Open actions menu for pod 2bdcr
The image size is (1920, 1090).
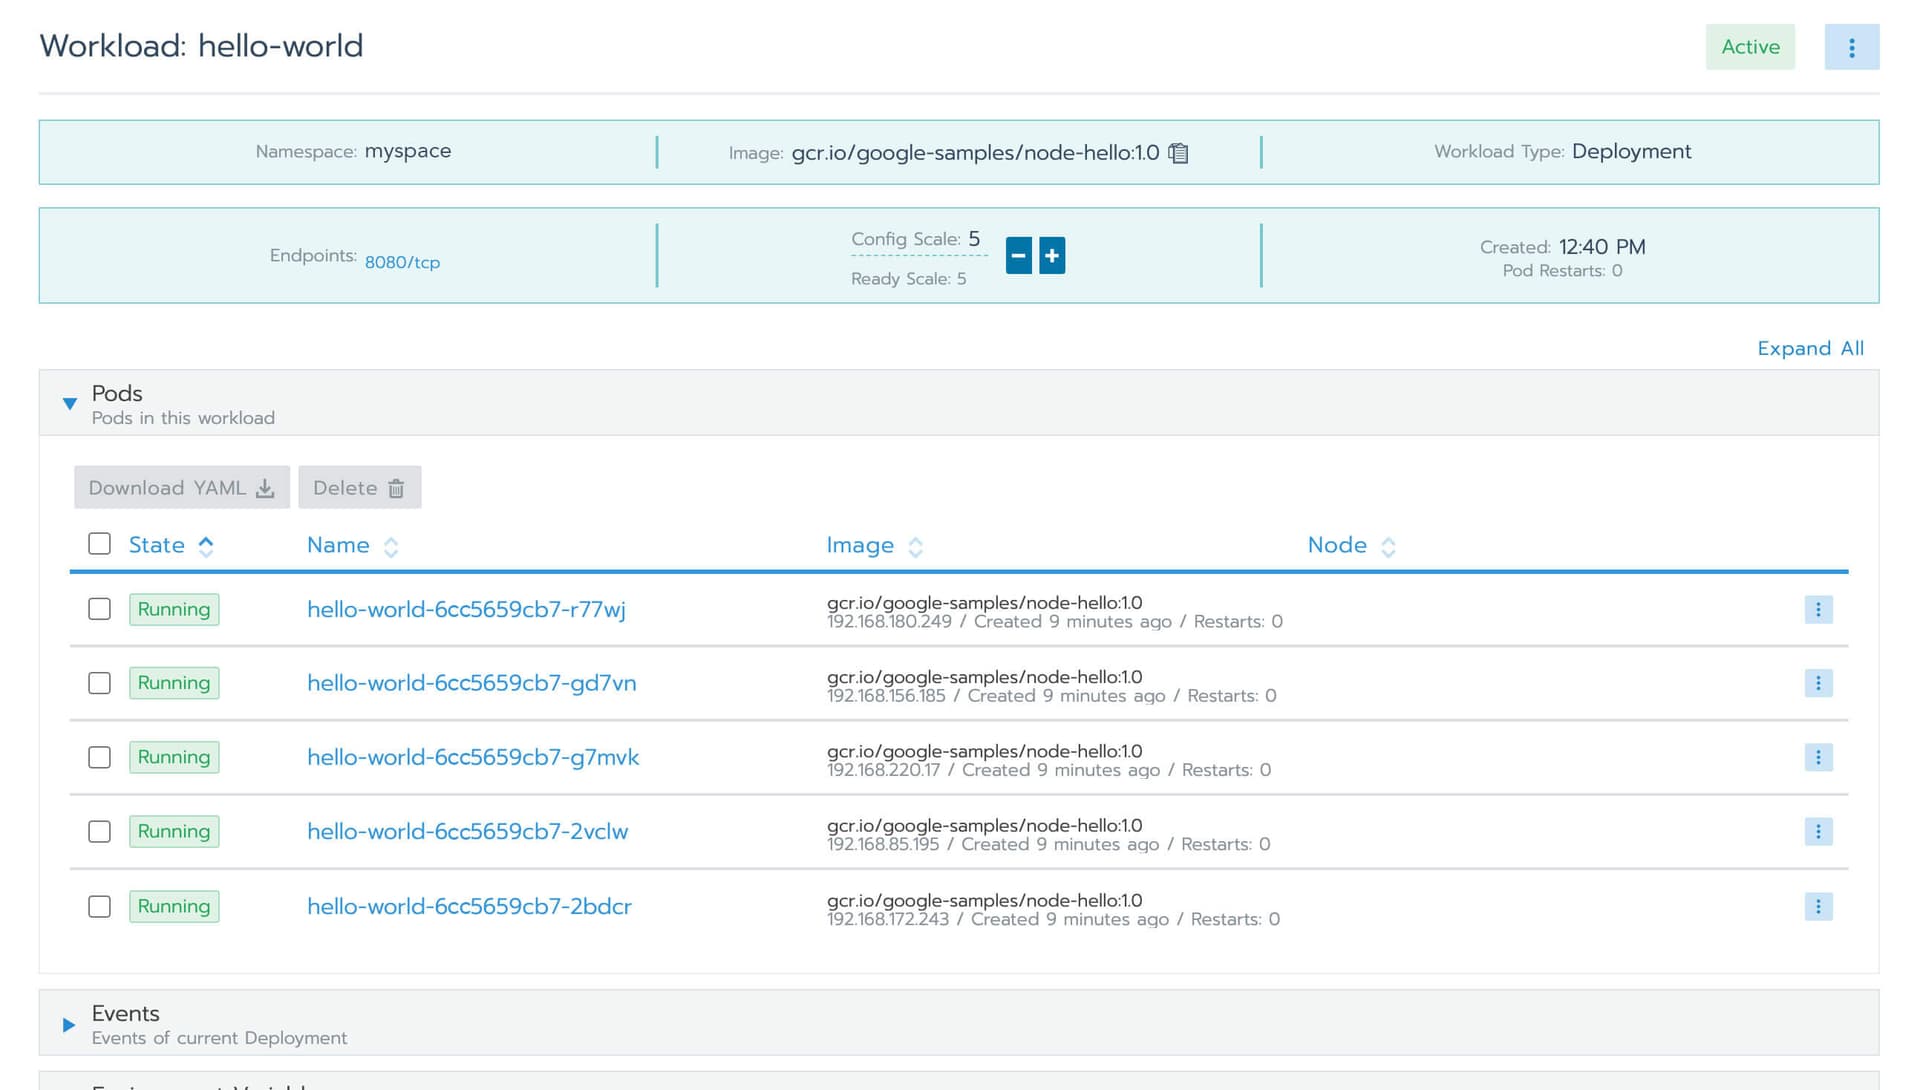(1818, 907)
